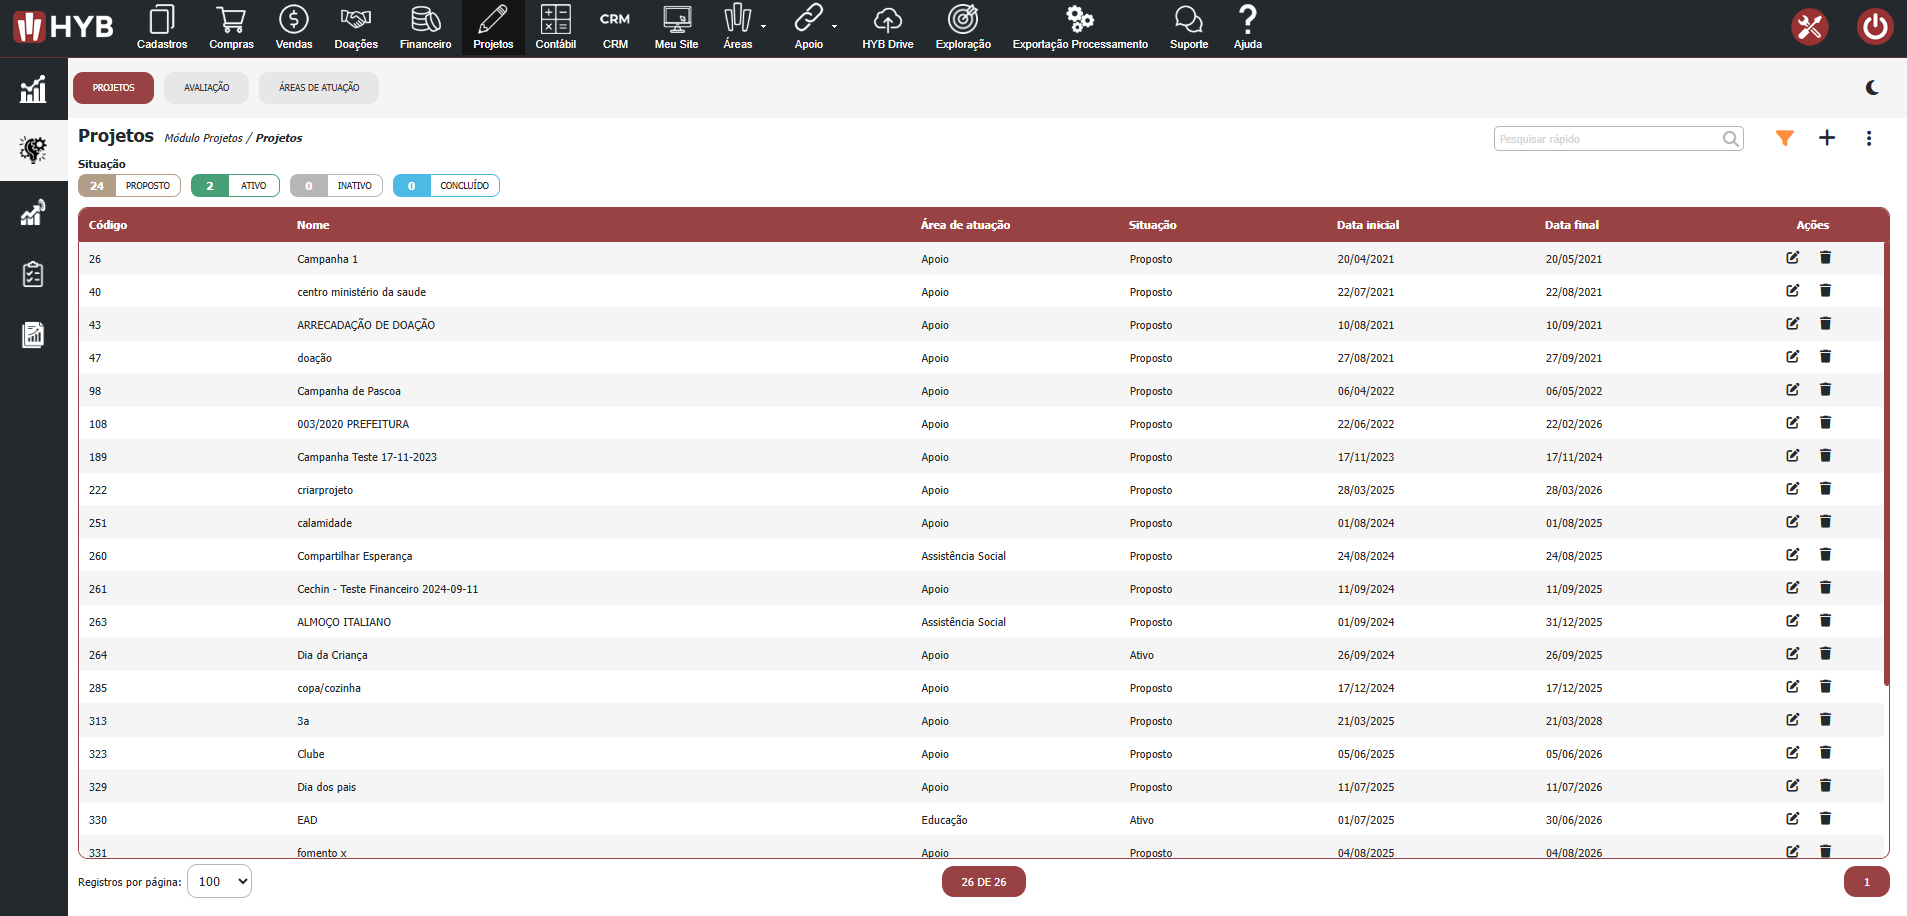
Task: Click the red power logout button
Action: click(1874, 27)
